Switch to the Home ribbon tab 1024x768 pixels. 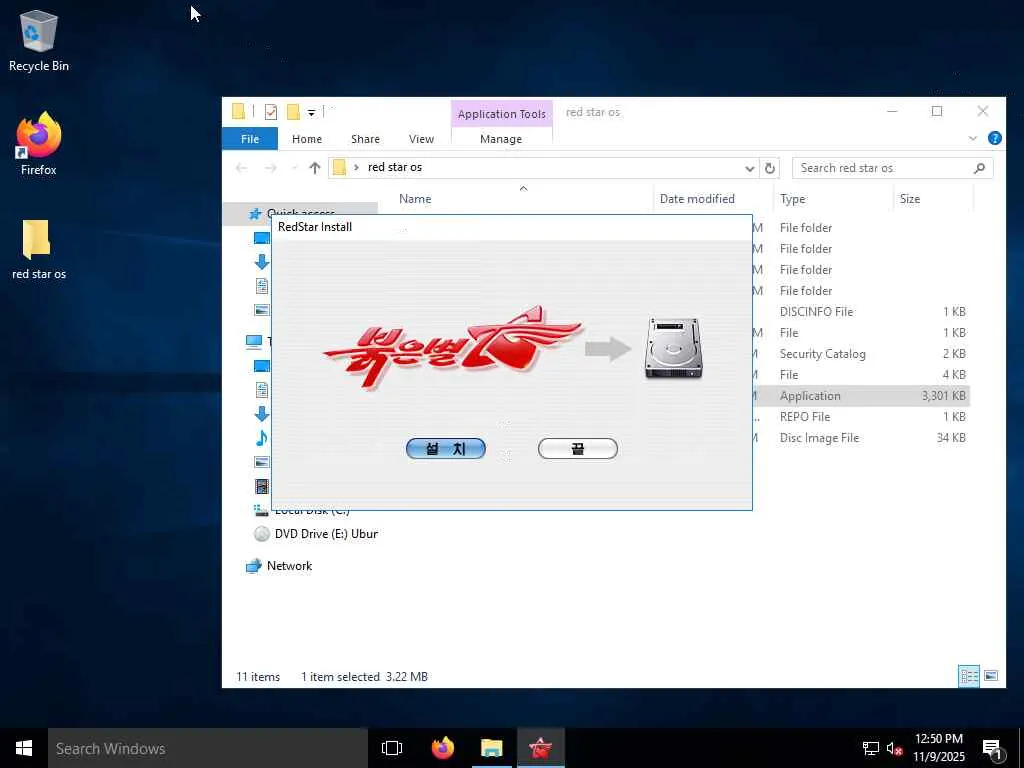(x=307, y=138)
